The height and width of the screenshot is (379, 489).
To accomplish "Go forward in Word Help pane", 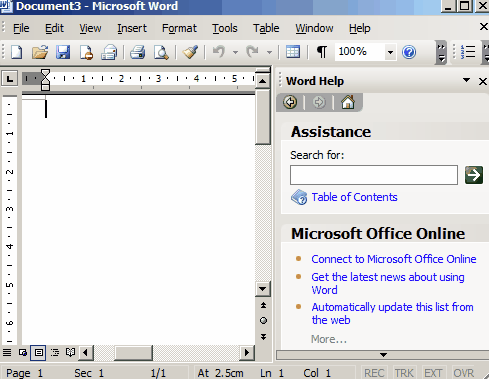I will coord(319,102).
